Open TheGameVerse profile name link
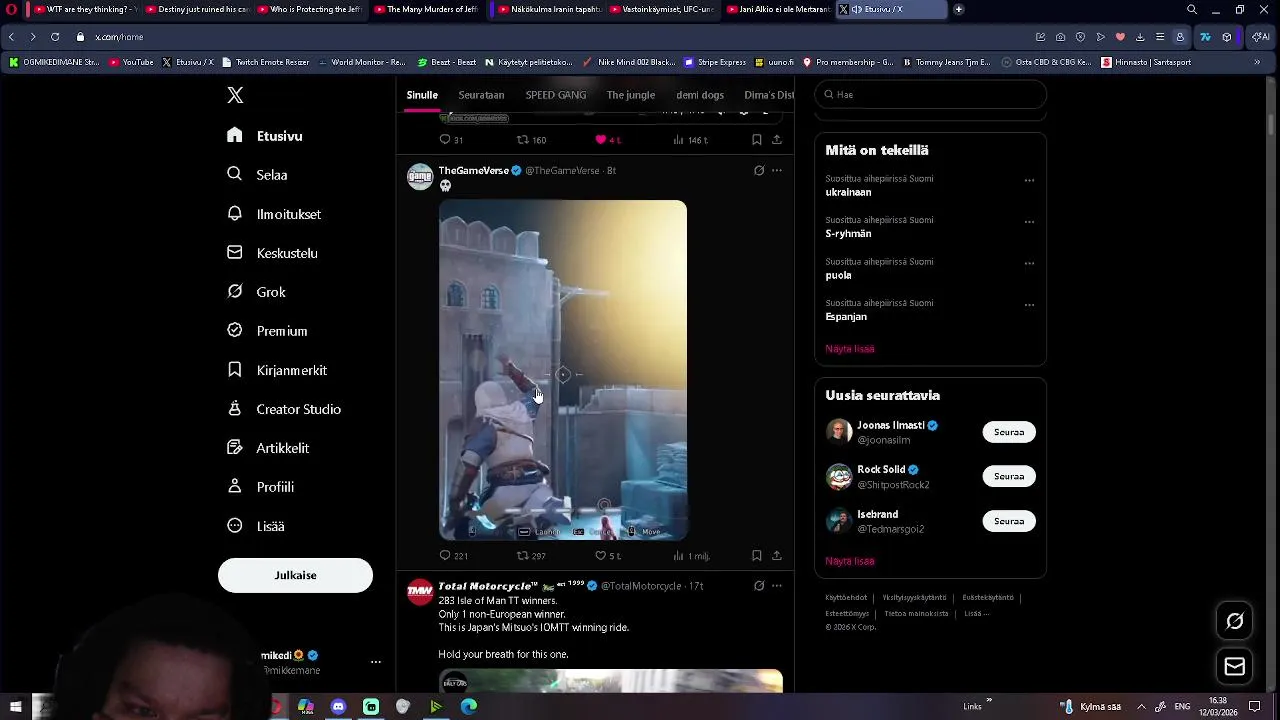 point(474,171)
